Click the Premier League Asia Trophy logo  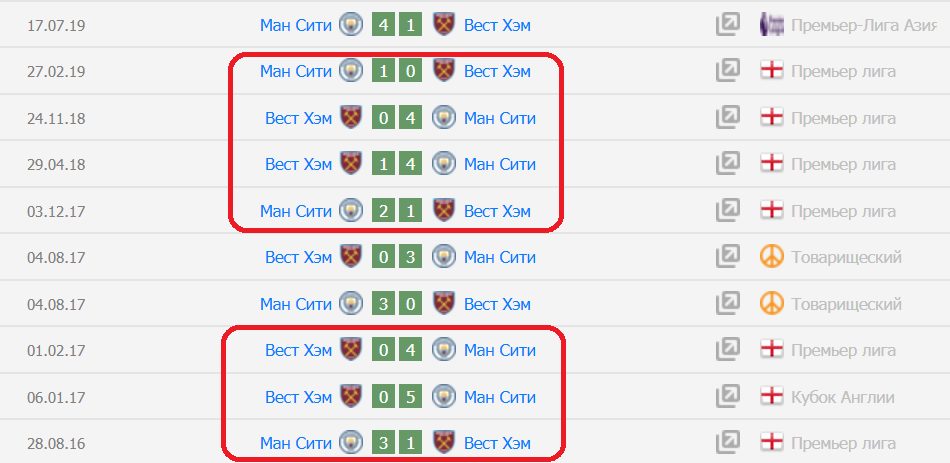[771, 25]
